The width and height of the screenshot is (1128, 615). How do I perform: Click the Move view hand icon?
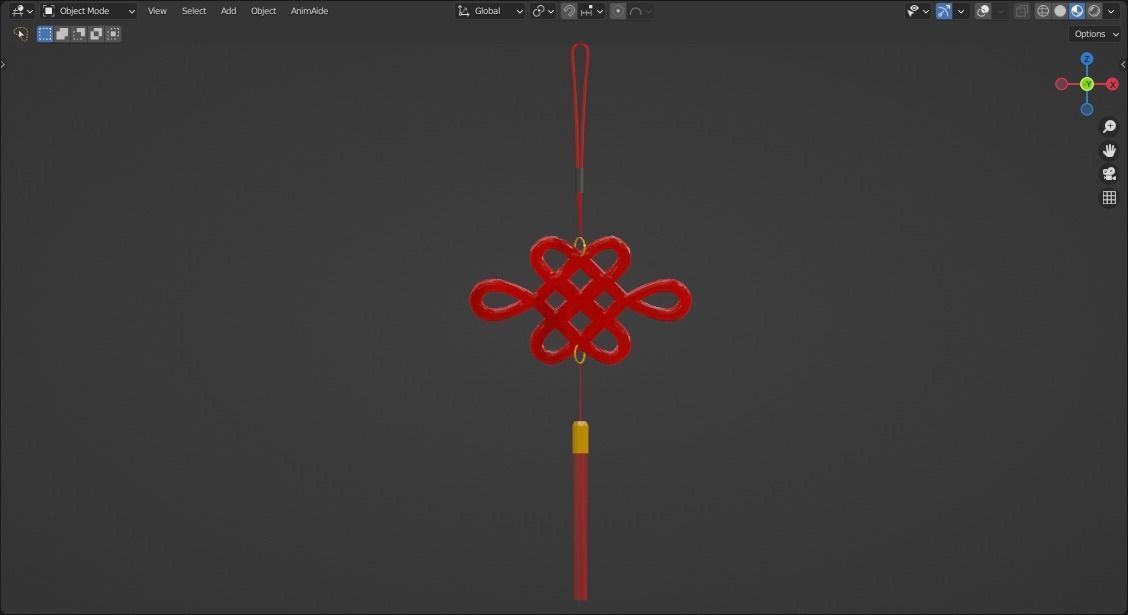point(1109,150)
